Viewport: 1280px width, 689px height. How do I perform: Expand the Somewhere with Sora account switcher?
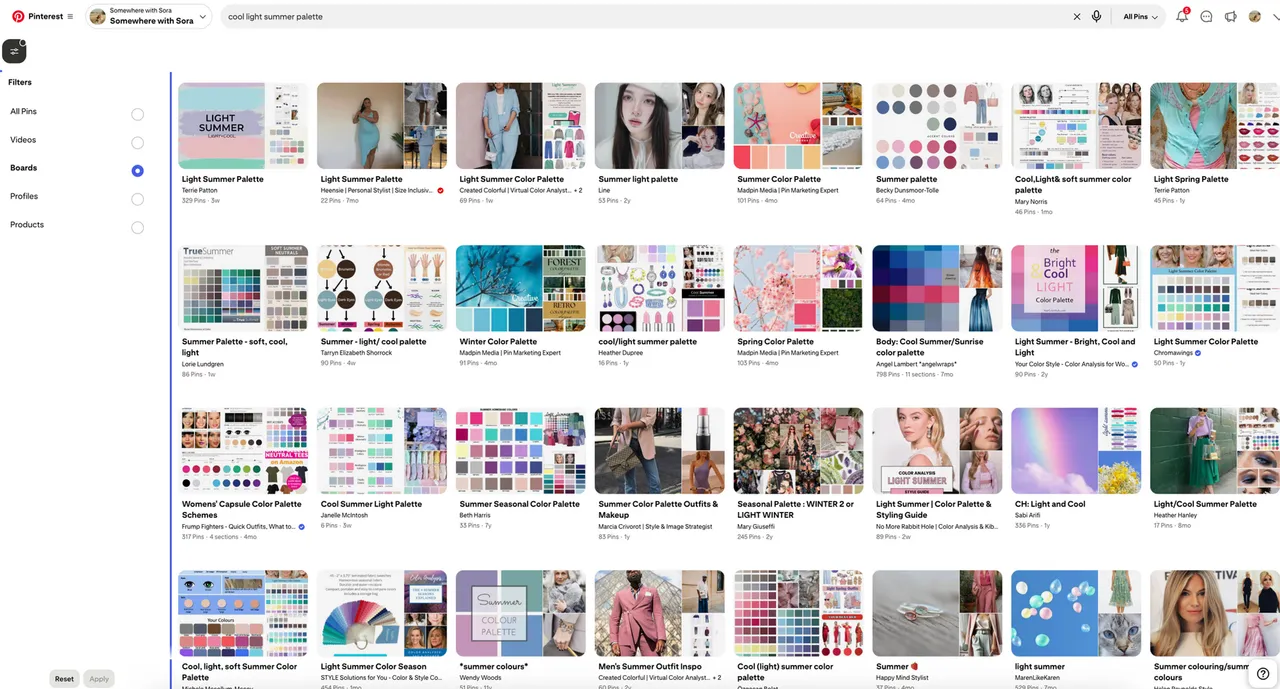point(148,17)
